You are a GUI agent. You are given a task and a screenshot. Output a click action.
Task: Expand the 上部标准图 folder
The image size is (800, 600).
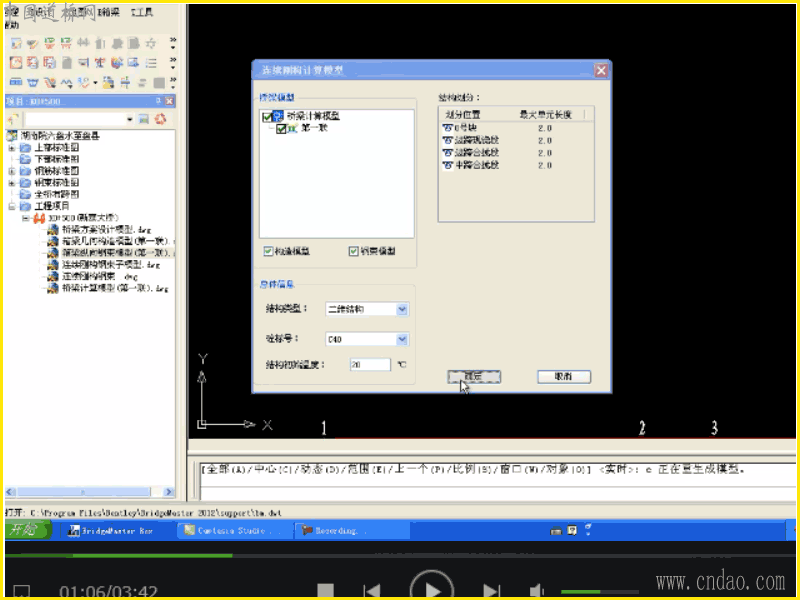12,148
